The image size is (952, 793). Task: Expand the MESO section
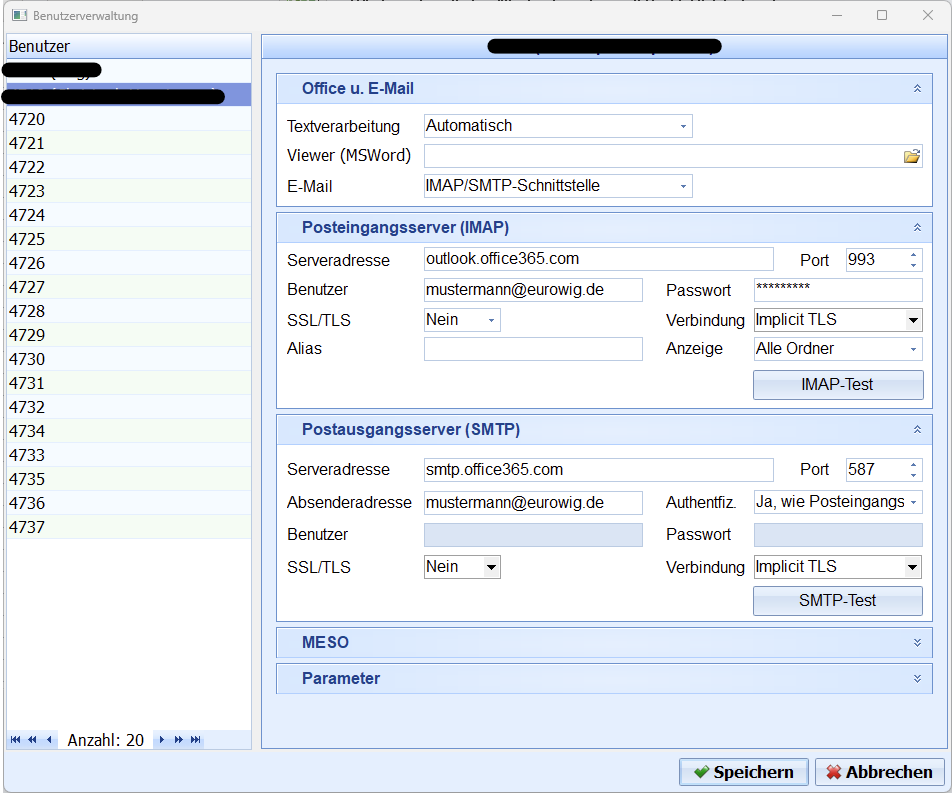(x=916, y=643)
